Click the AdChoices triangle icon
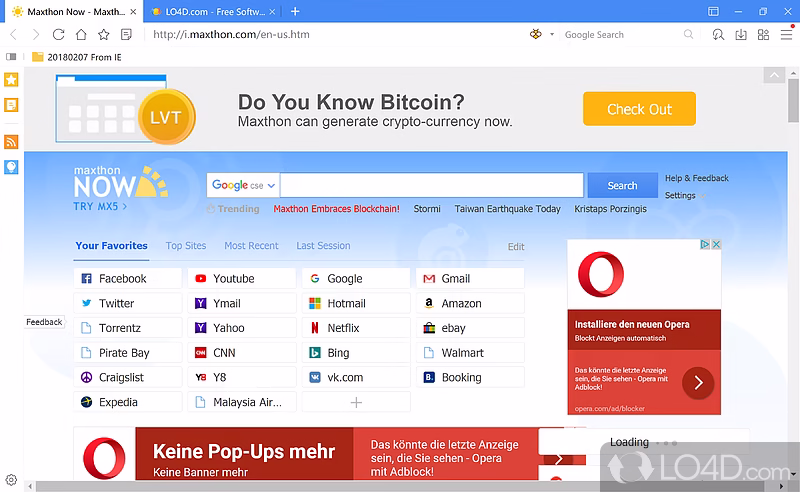Image resolution: width=800 pixels, height=492 pixels. pyautogui.click(x=705, y=244)
